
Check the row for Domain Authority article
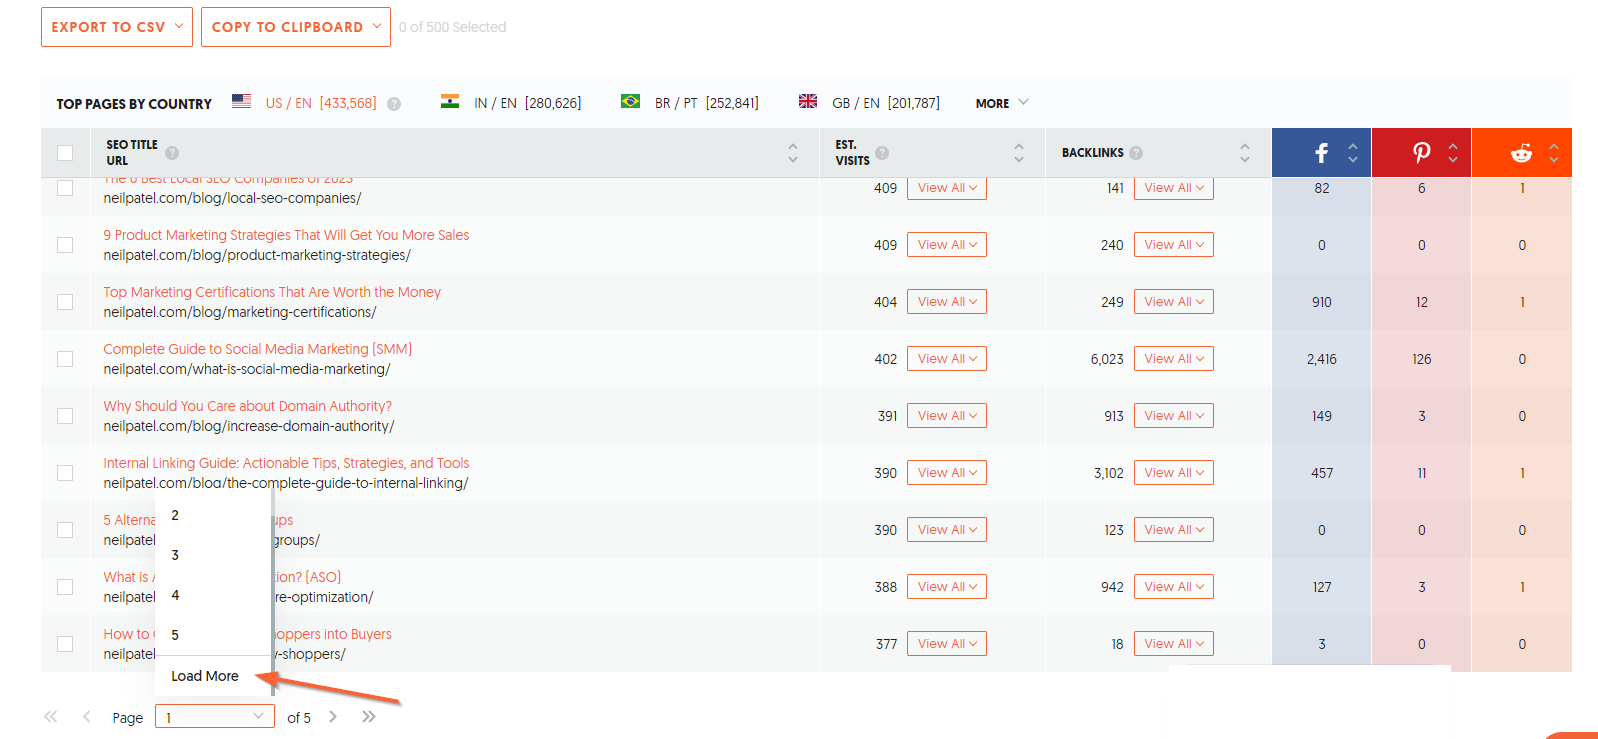(65, 416)
